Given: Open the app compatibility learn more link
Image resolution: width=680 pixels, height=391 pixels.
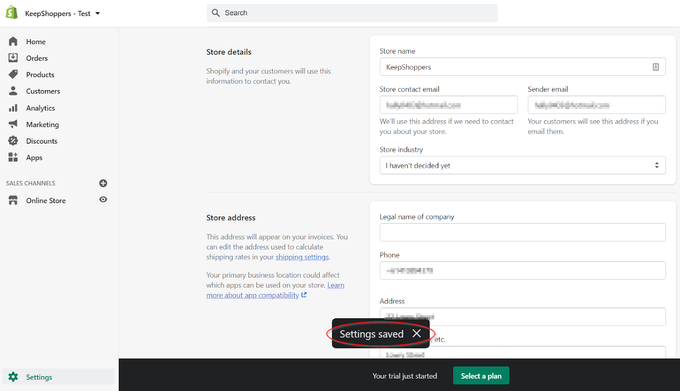Looking at the screenshot, I should (275, 290).
